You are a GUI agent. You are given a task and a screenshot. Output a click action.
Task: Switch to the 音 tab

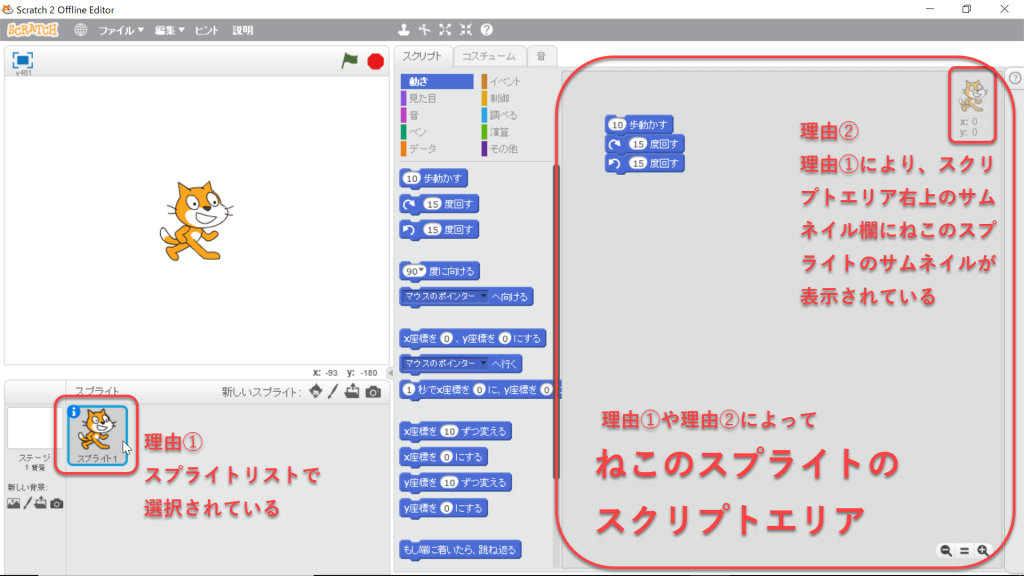(x=541, y=56)
